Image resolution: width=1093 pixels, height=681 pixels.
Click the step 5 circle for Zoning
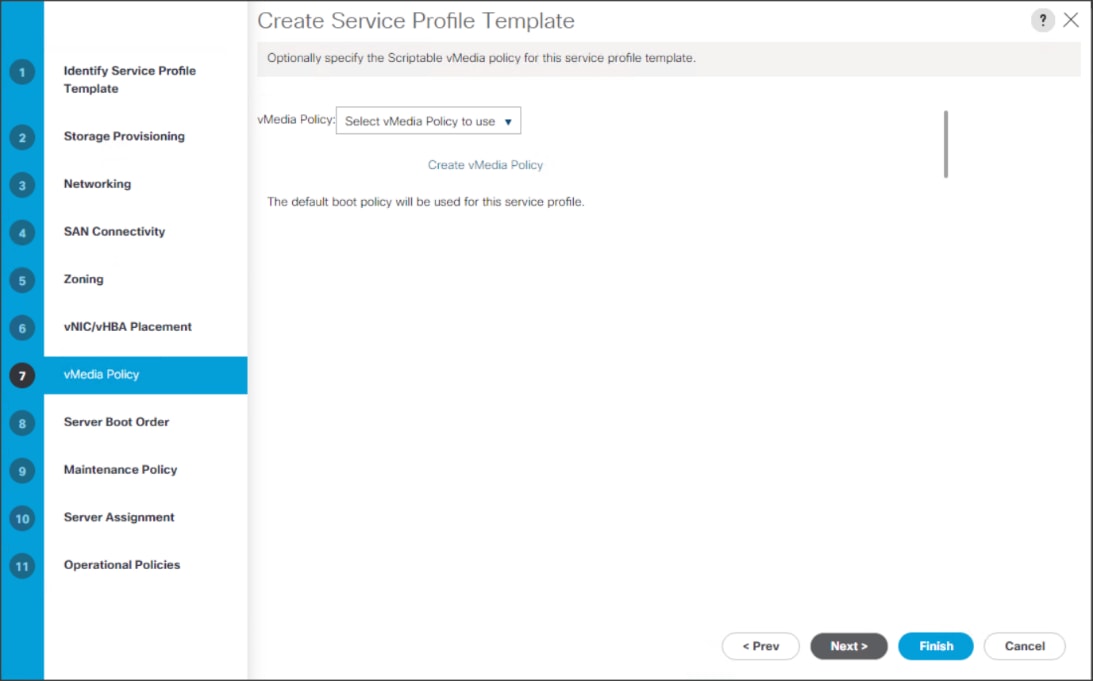pos(22,280)
